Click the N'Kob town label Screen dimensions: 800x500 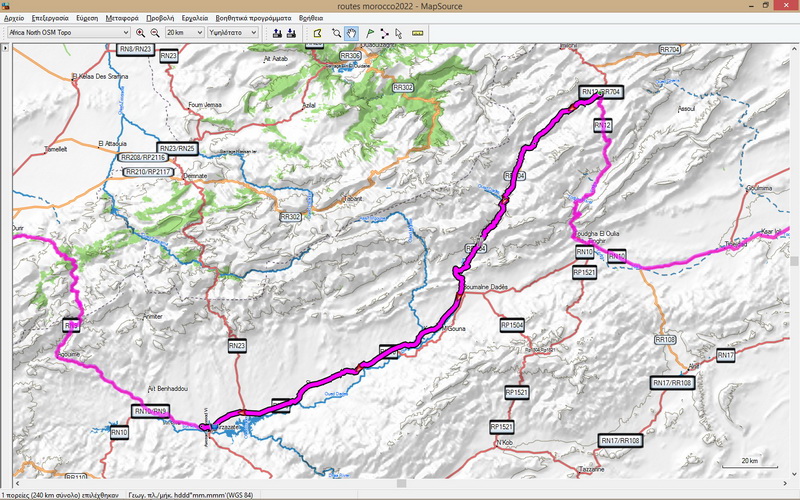(504, 443)
